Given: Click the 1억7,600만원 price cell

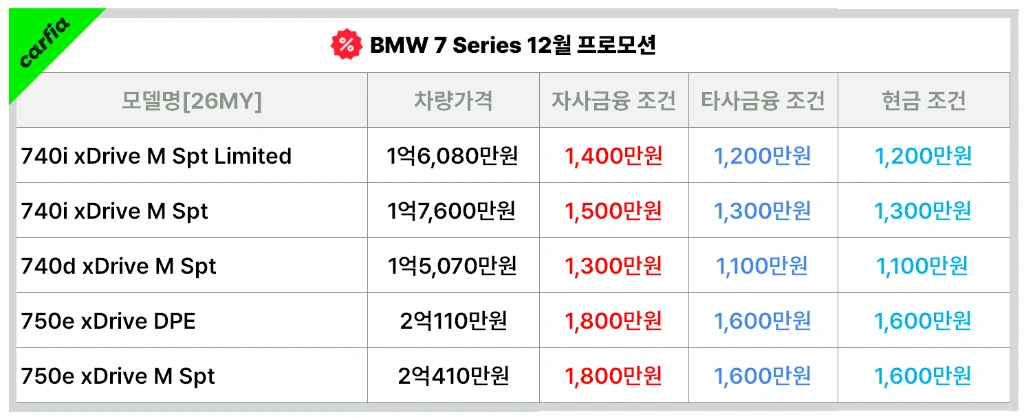Looking at the screenshot, I should point(451,211).
